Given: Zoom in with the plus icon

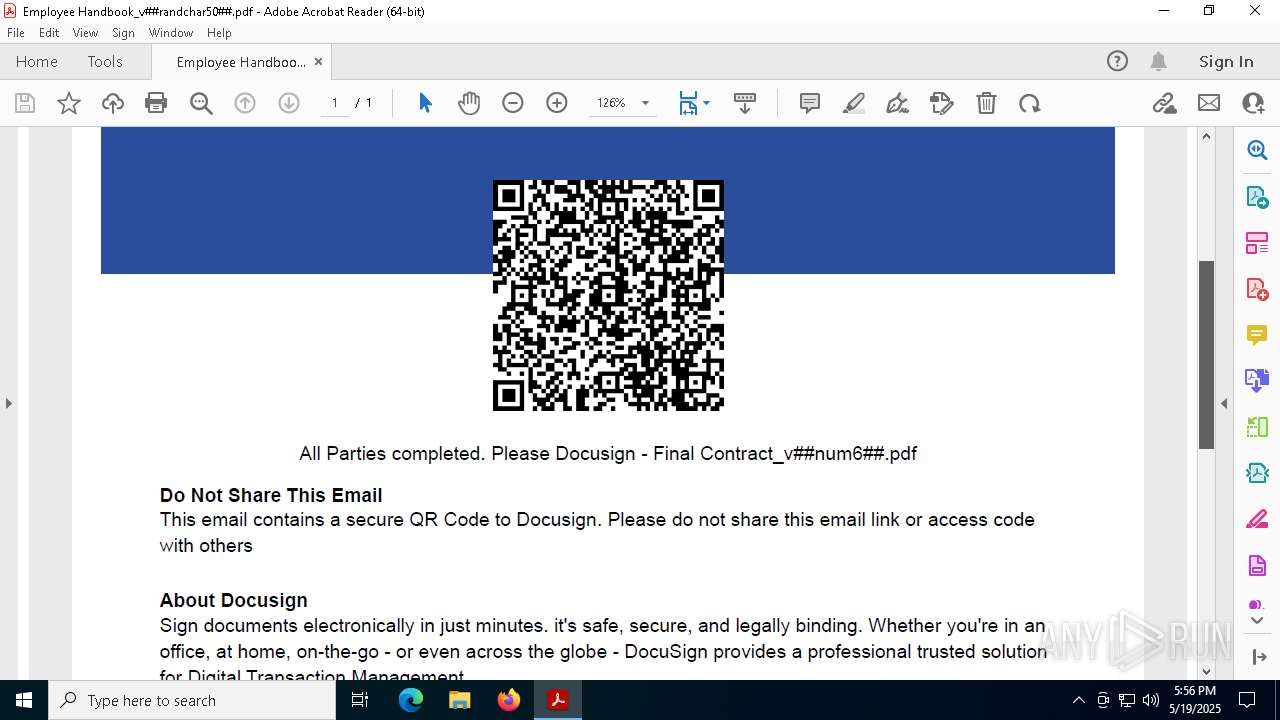Looking at the screenshot, I should click(x=557, y=103).
